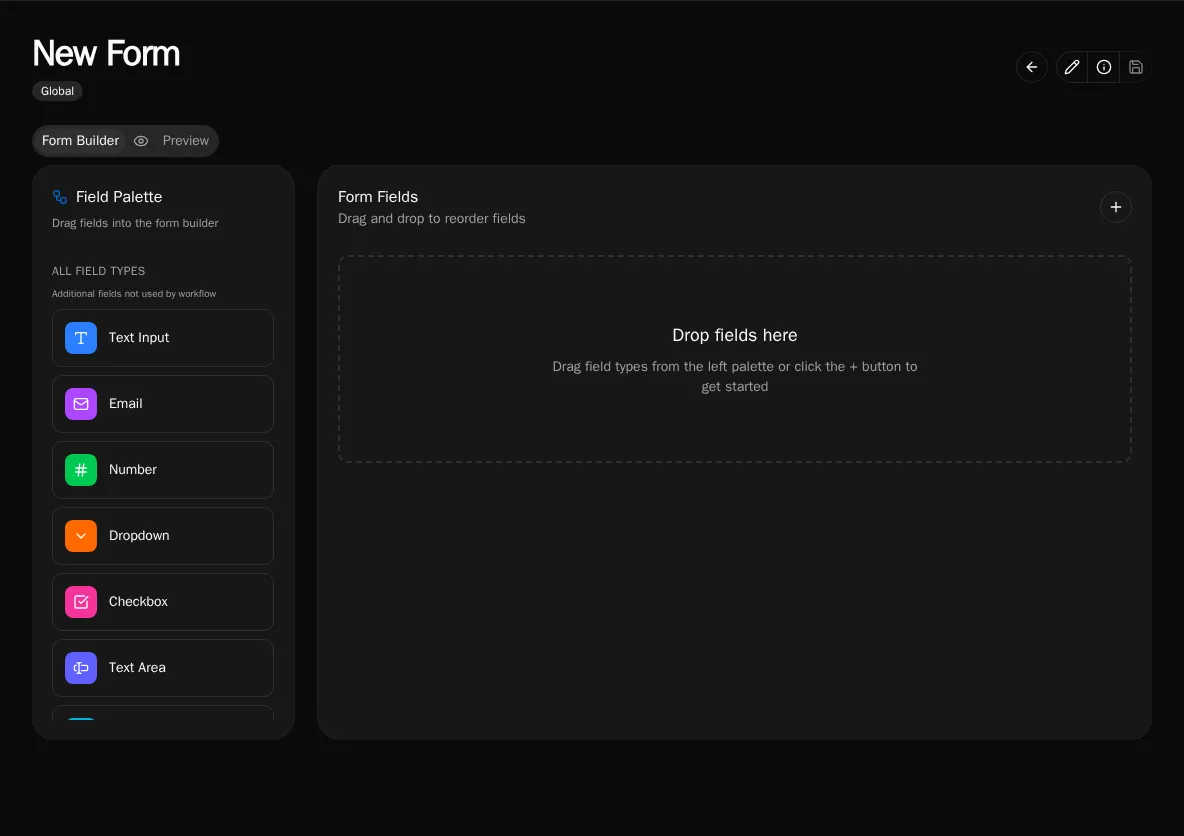Click the Field Palette header icon

point(60,197)
